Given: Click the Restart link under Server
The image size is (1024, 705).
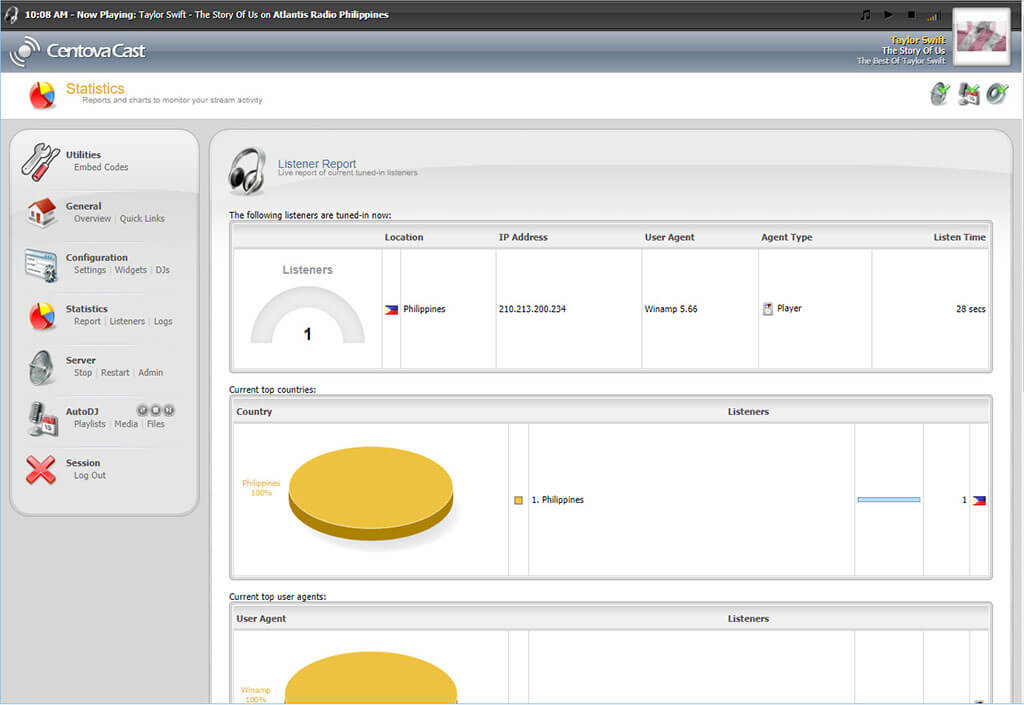Looking at the screenshot, I should [x=115, y=373].
